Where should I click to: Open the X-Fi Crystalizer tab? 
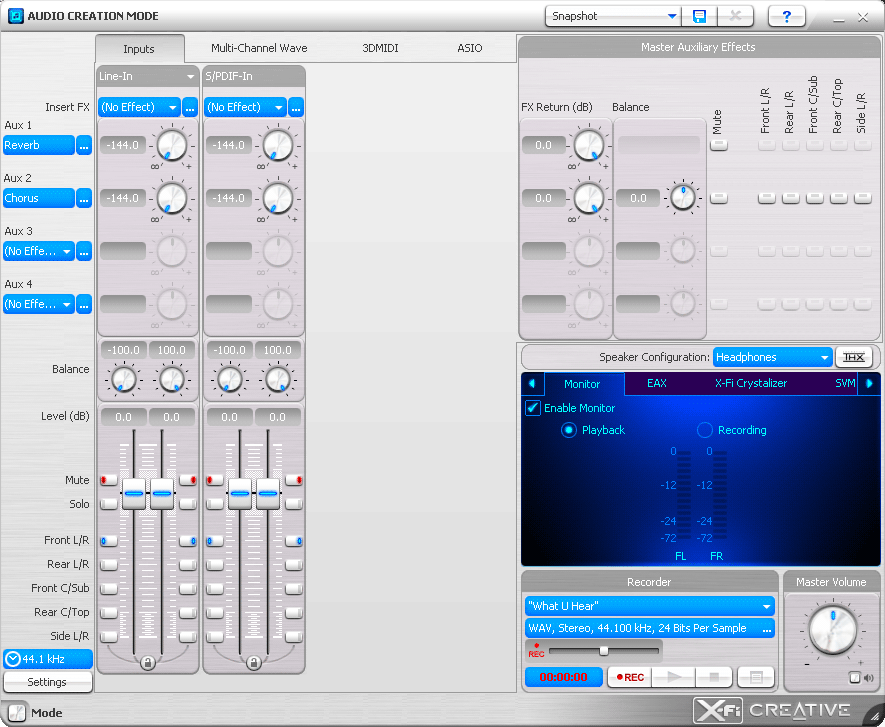point(750,383)
